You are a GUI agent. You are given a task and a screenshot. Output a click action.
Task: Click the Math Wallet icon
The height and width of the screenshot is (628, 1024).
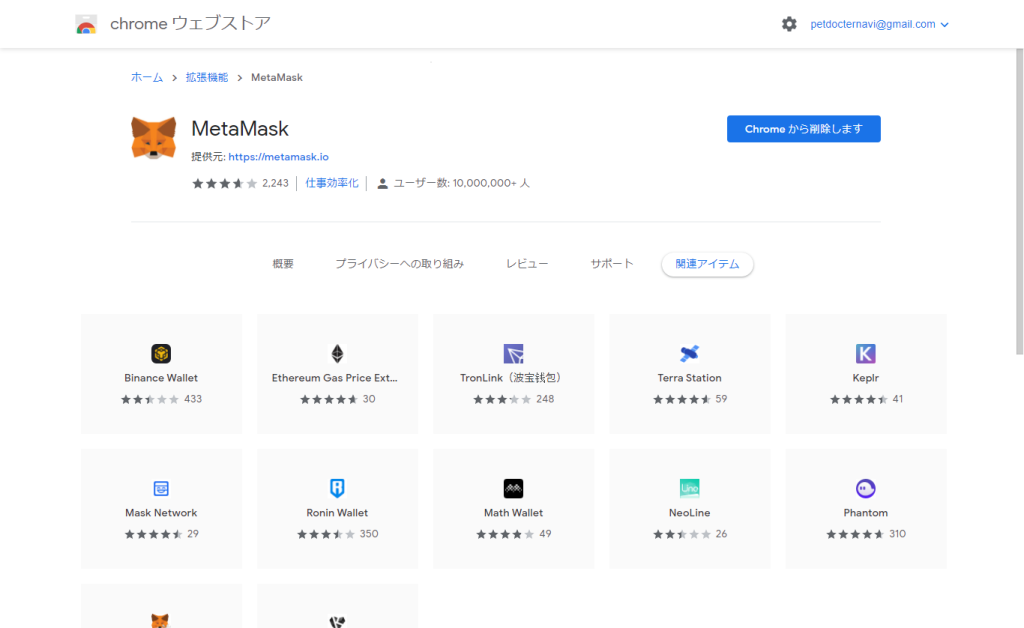pos(513,488)
